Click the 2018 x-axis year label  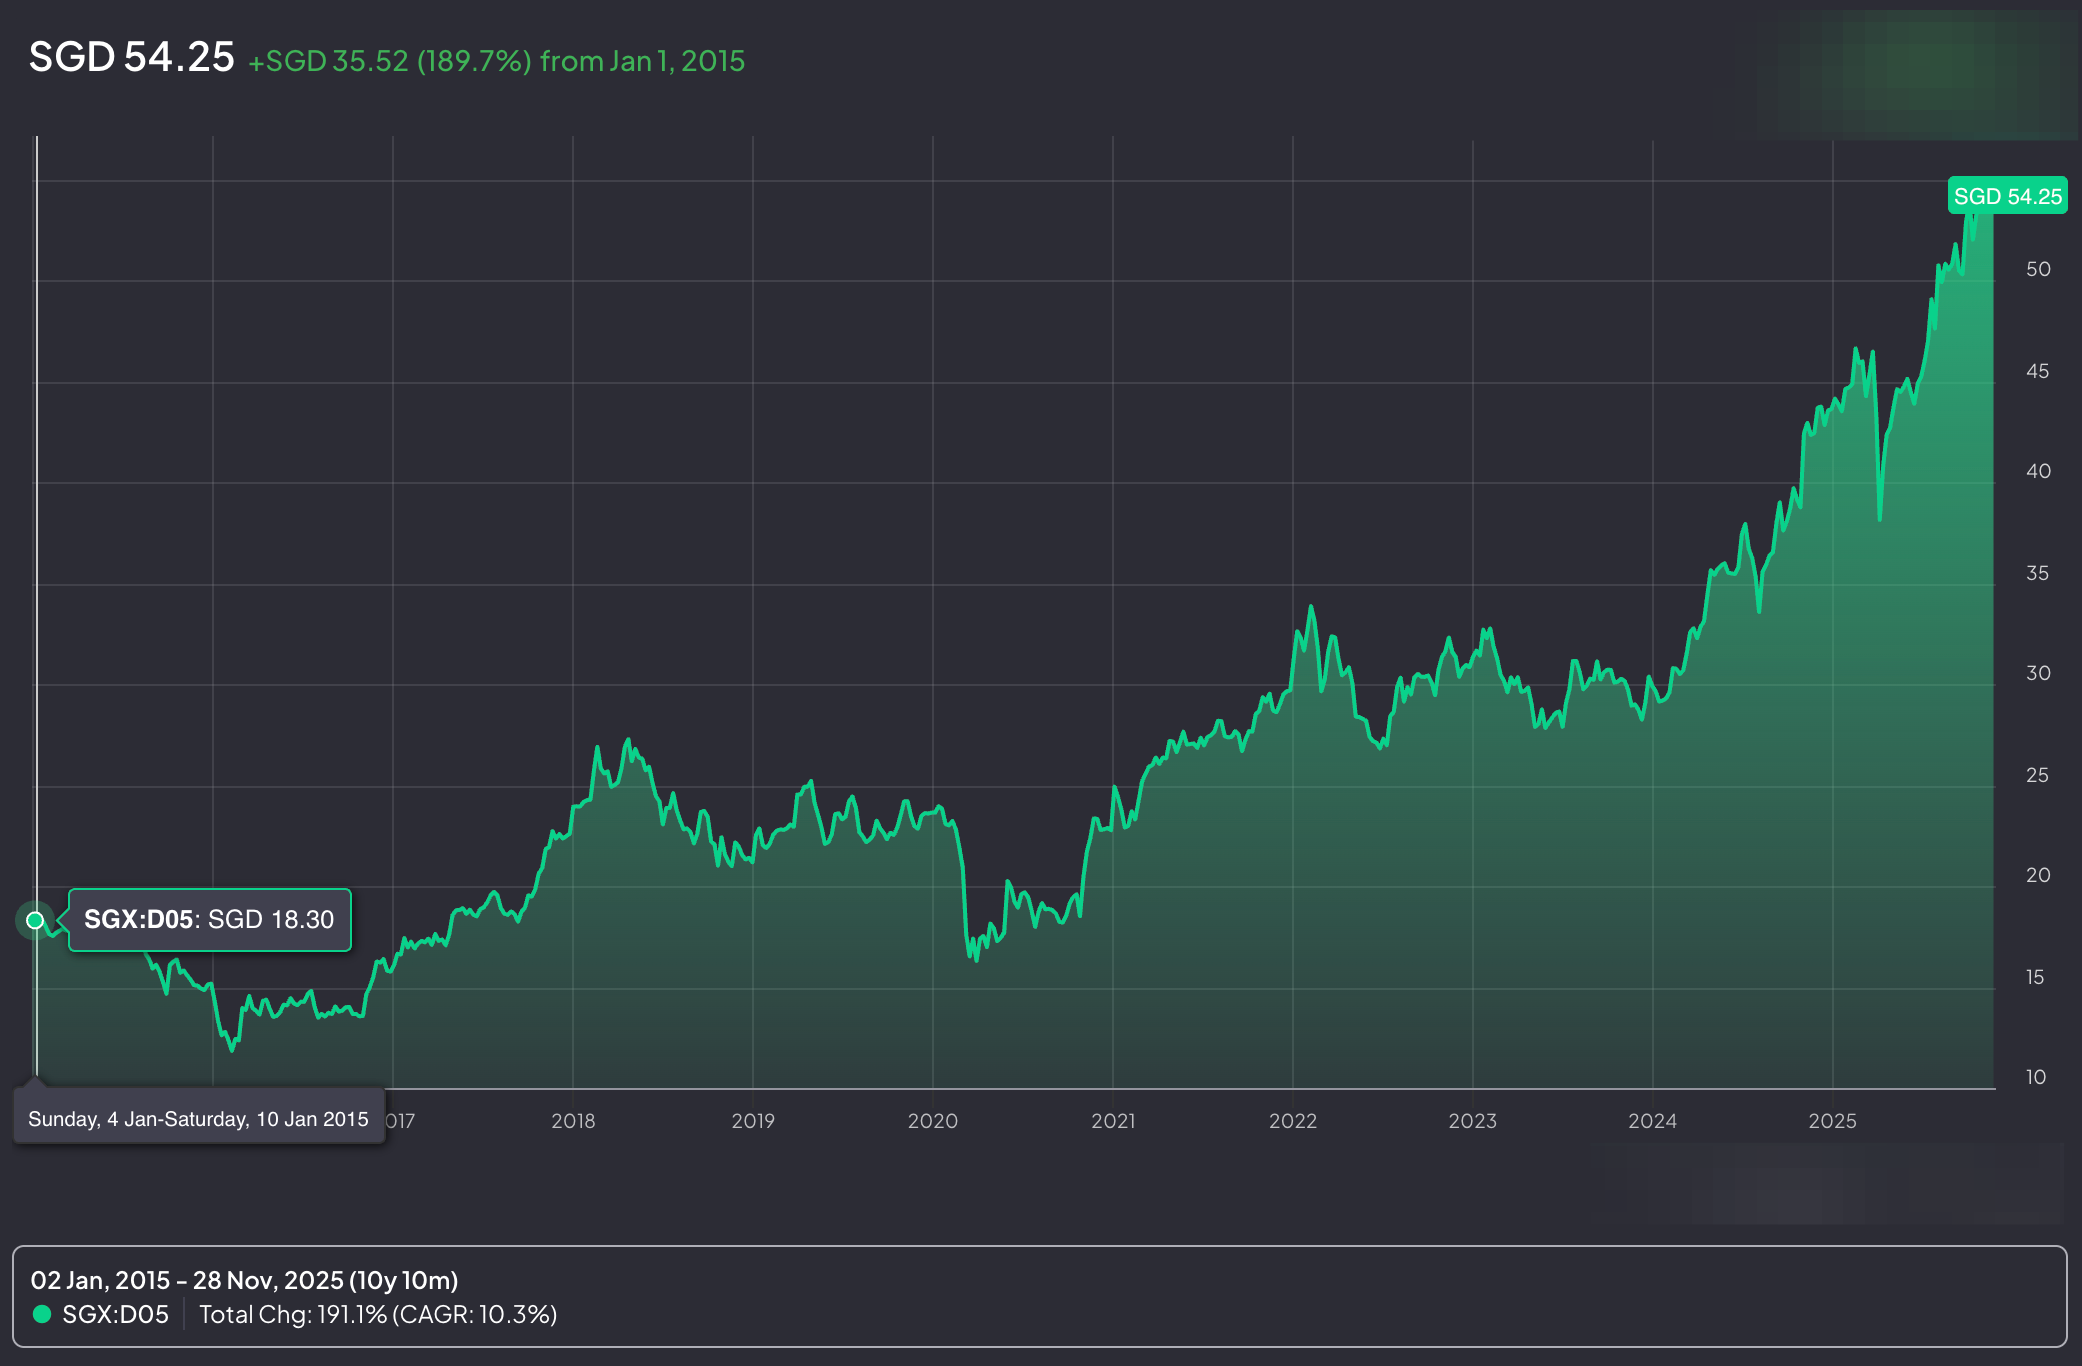pos(573,1121)
